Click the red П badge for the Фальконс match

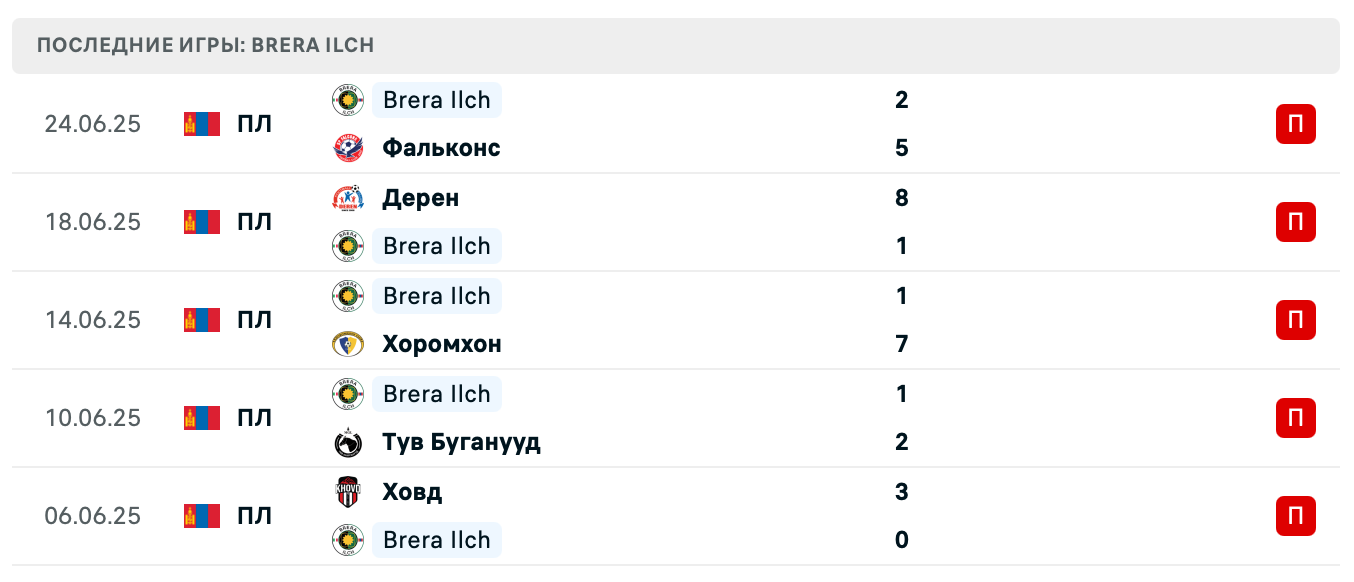pyautogui.click(x=1295, y=124)
